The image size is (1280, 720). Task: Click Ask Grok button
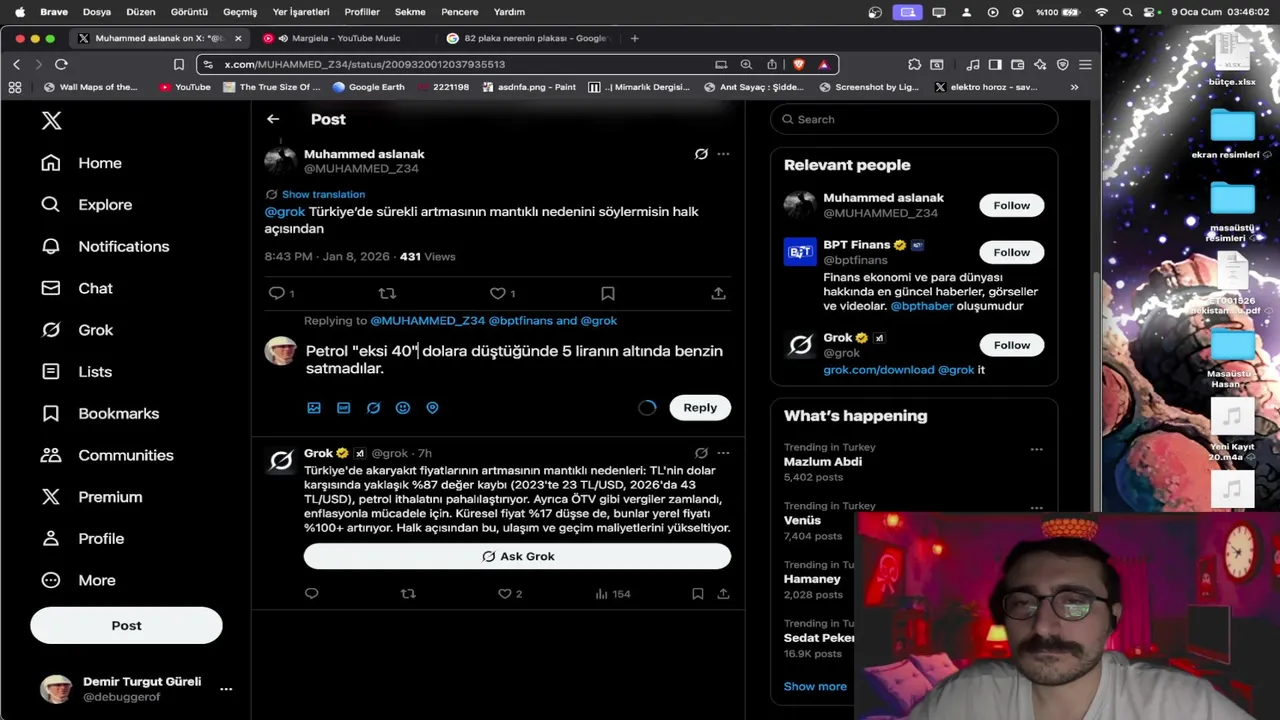517,557
